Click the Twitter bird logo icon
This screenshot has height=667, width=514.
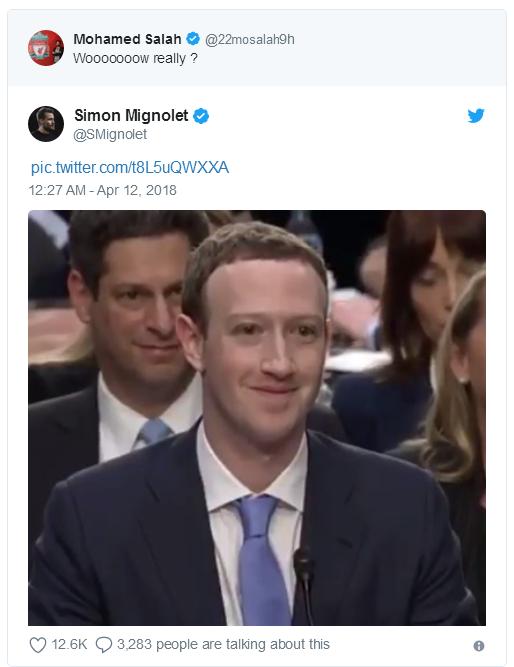click(x=476, y=116)
